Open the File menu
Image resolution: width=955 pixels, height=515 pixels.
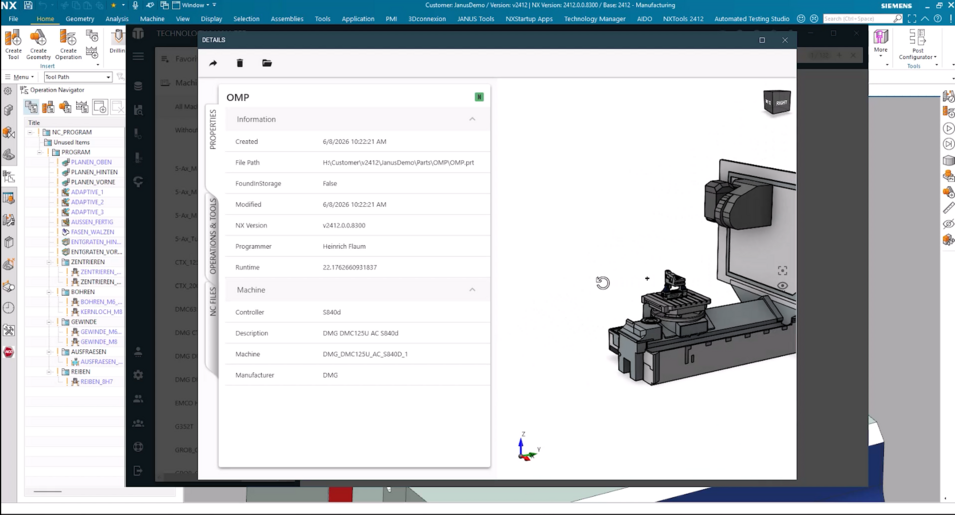tap(13, 19)
